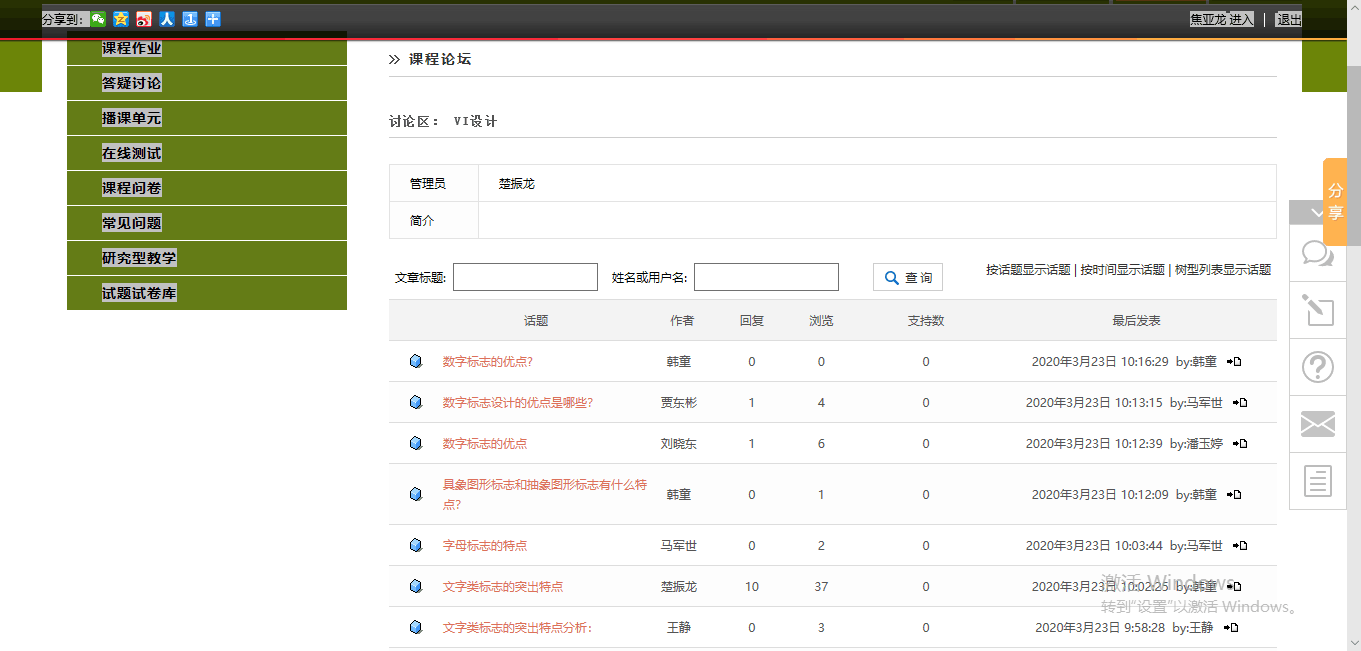The image size is (1361, 651).
Task: Select 试题试卷库 from sidebar menu
Action: click(x=139, y=293)
